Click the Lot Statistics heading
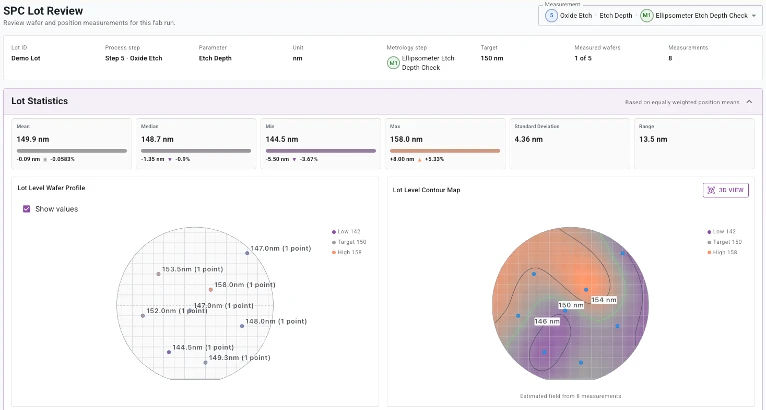The image size is (766, 410). click(x=40, y=101)
